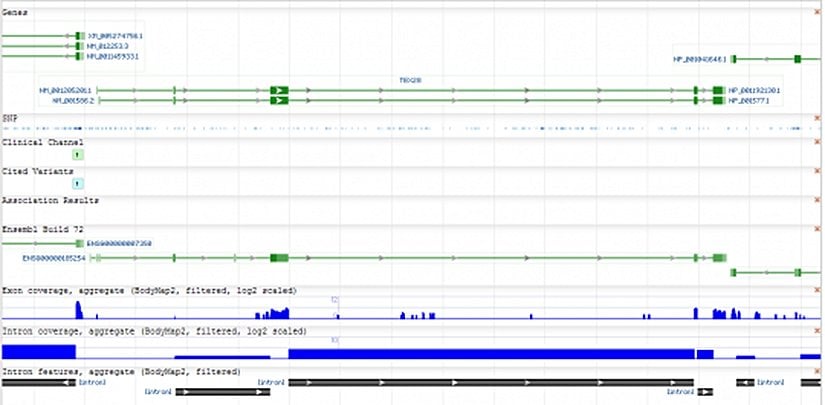Remove the SNP track
825x405 pixels.
(x=817, y=117)
